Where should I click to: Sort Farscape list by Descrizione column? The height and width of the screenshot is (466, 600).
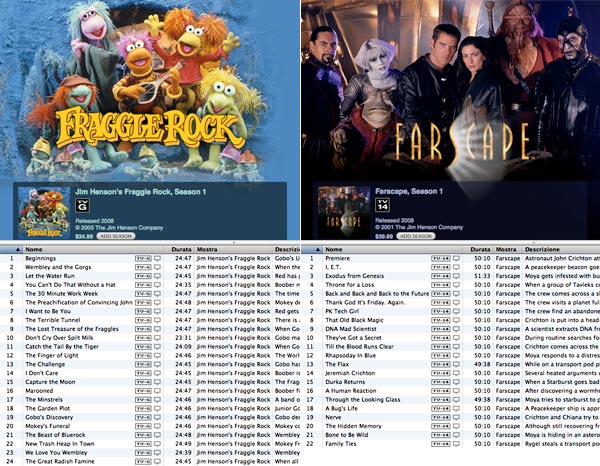point(560,248)
